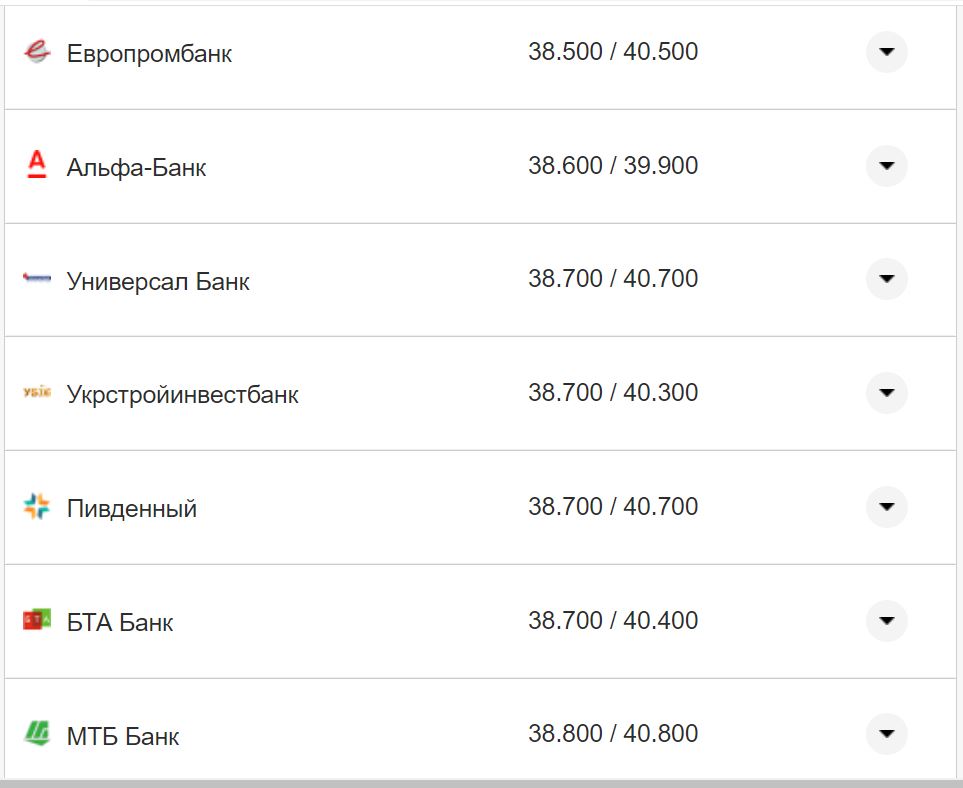Viewport: 963px width, 788px height.
Task: Expand Укрстройинвестбанк rate details
Action: [x=886, y=393]
